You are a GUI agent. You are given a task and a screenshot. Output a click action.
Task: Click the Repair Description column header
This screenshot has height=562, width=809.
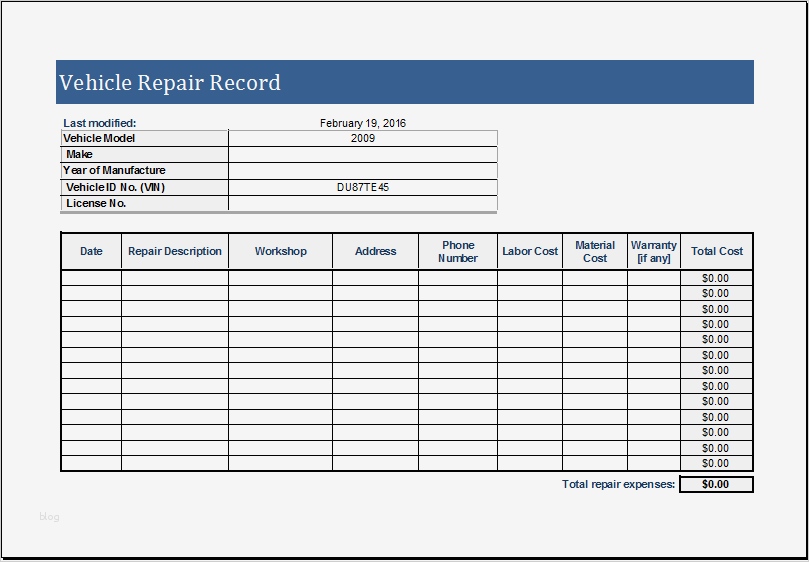175,251
